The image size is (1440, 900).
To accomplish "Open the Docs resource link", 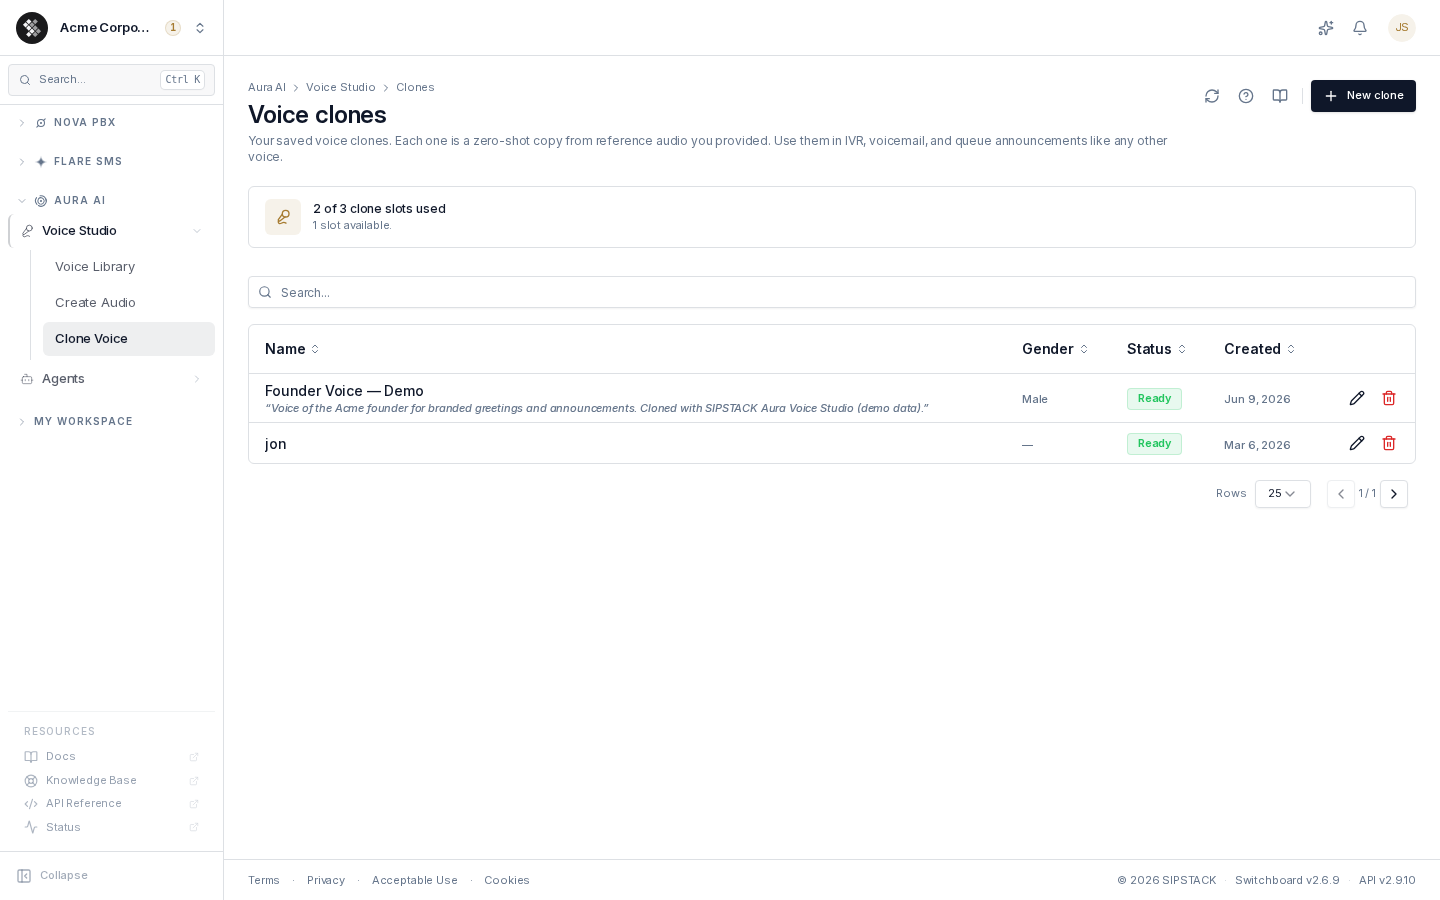I will tap(112, 757).
